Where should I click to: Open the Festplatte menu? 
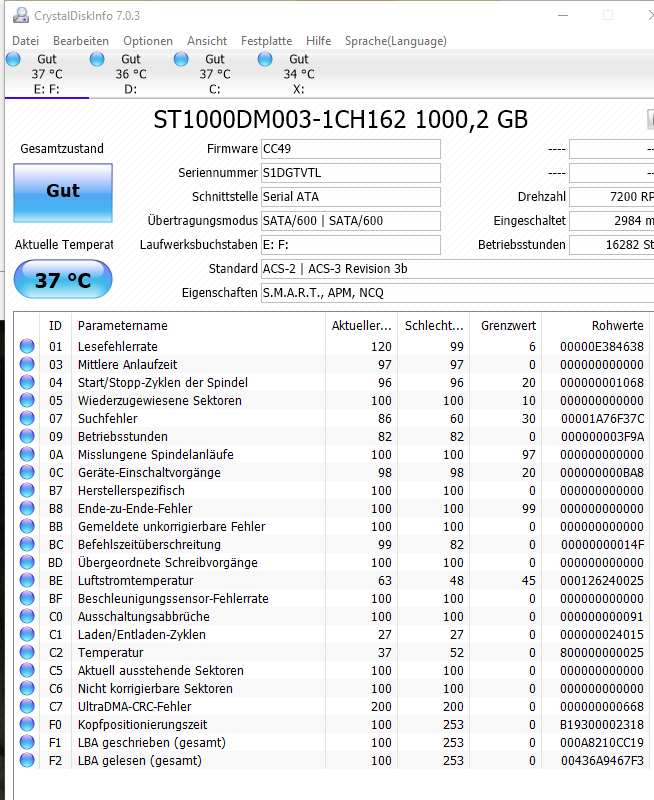point(266,41)
